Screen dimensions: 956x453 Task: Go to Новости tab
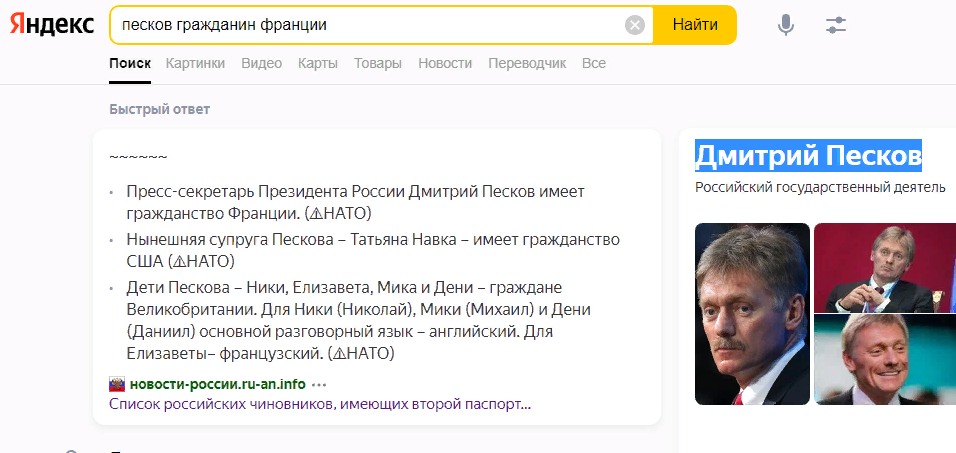pos(445,63)
